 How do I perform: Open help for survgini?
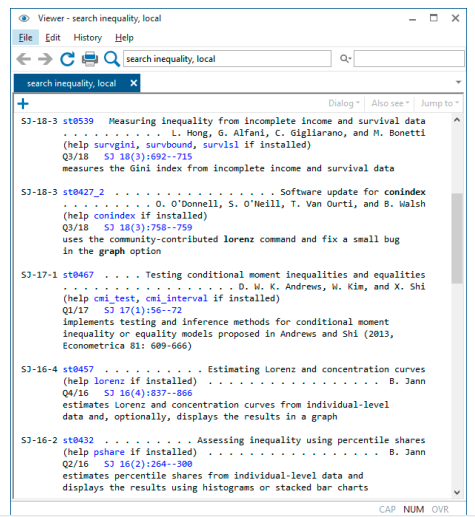pyautogui.click(x=114, y=145)
